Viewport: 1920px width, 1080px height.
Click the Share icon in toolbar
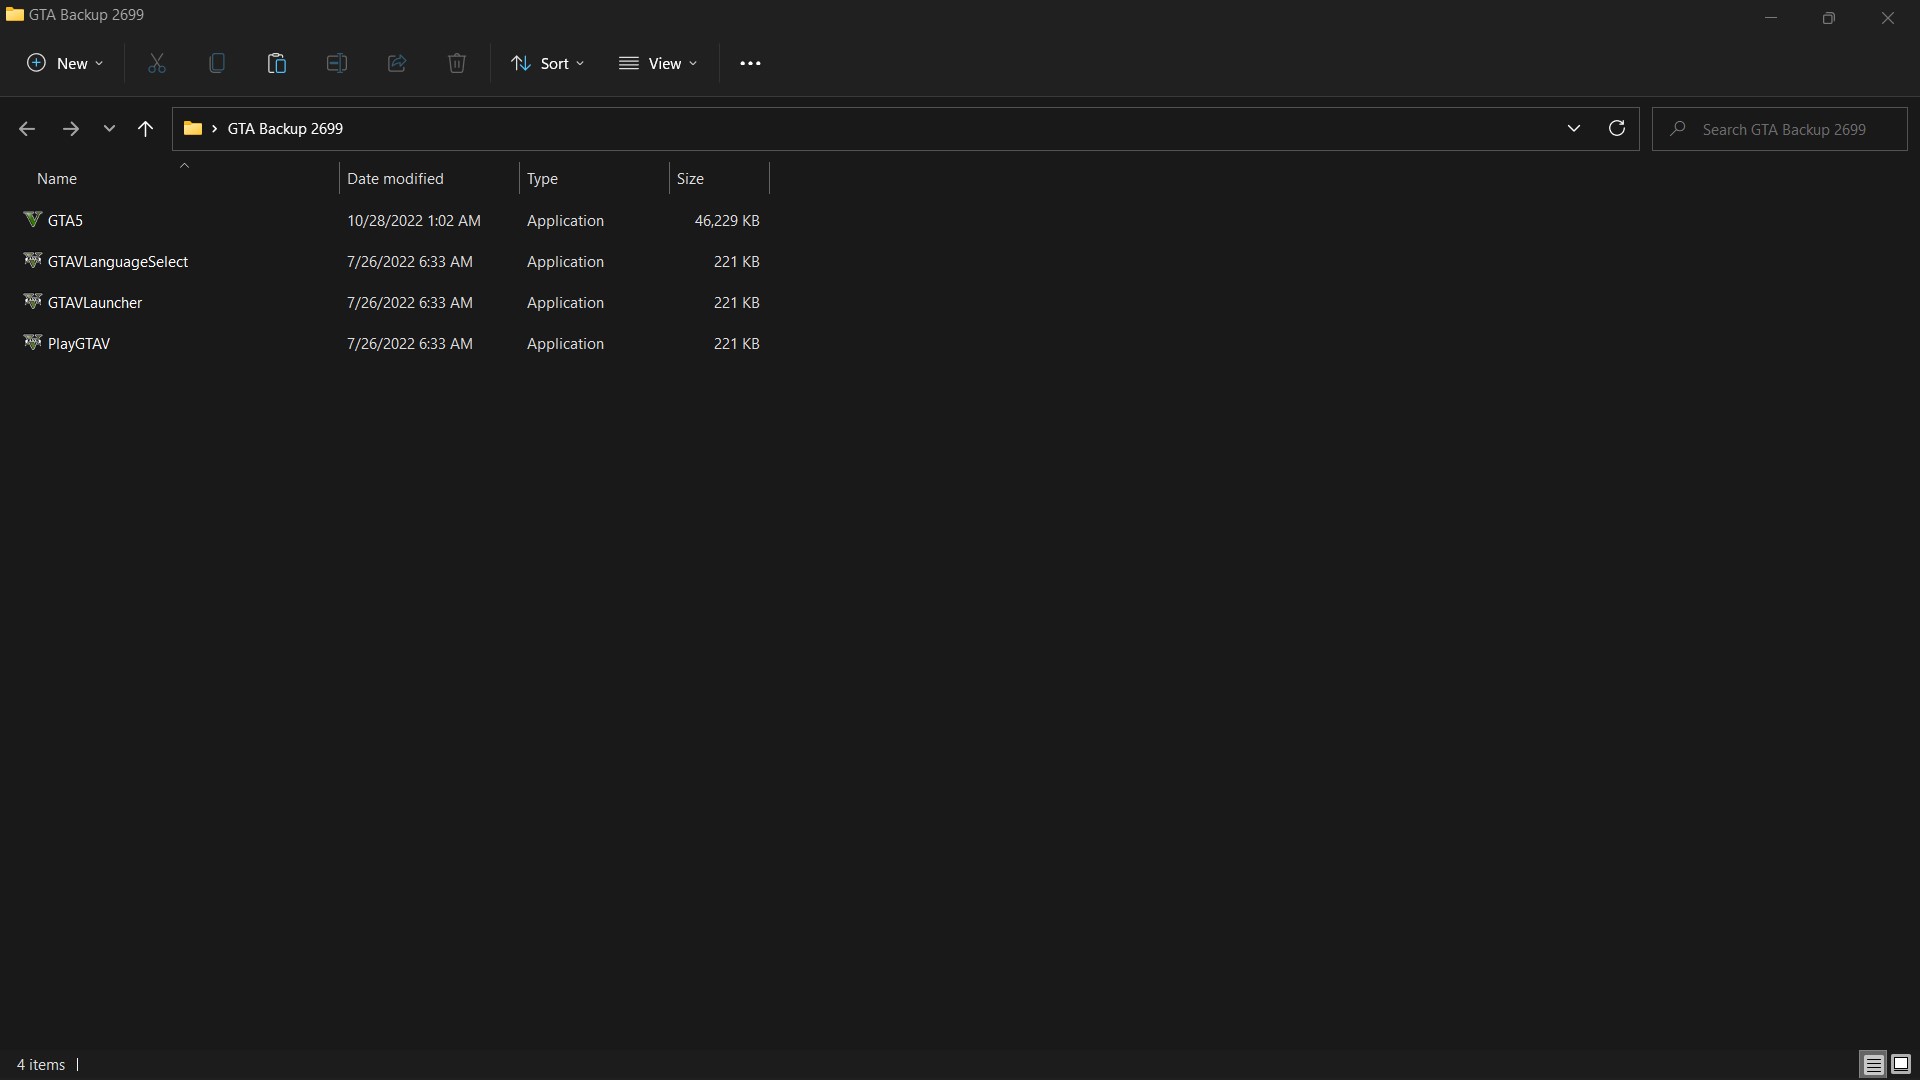[x=397, y=63]
